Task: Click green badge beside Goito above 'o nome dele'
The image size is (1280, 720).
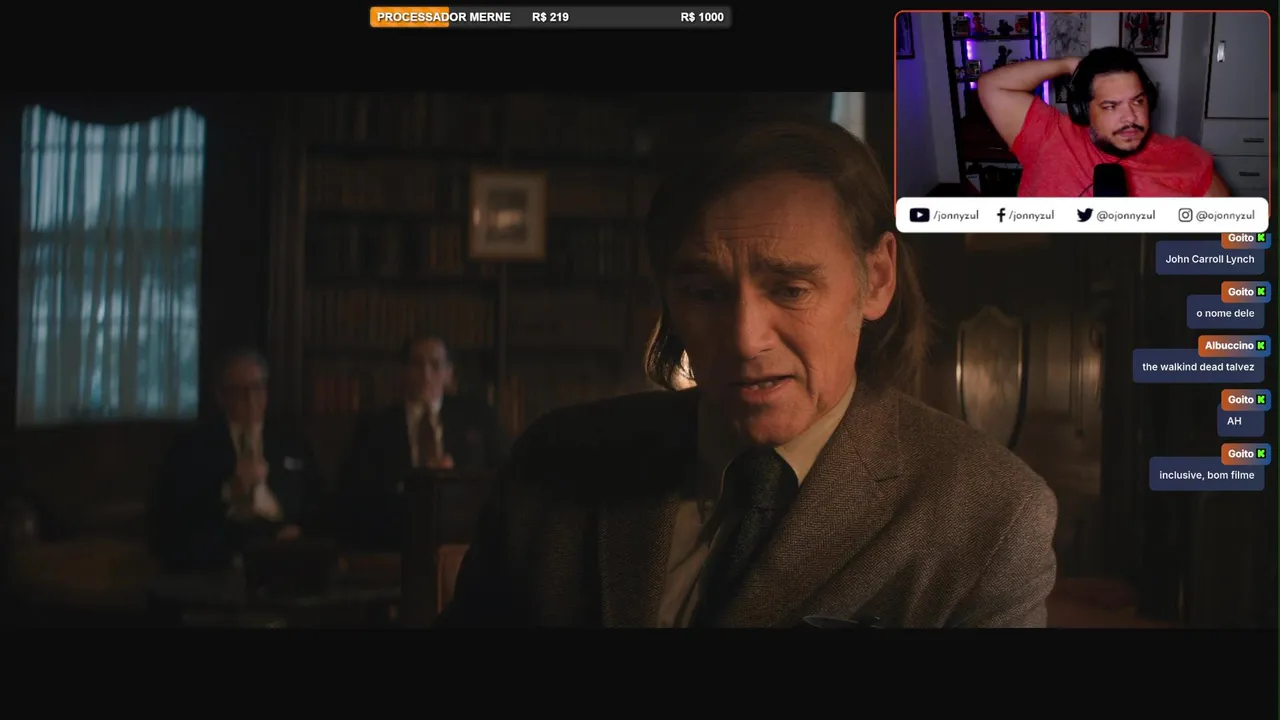Action: [x=1261, y=292]
